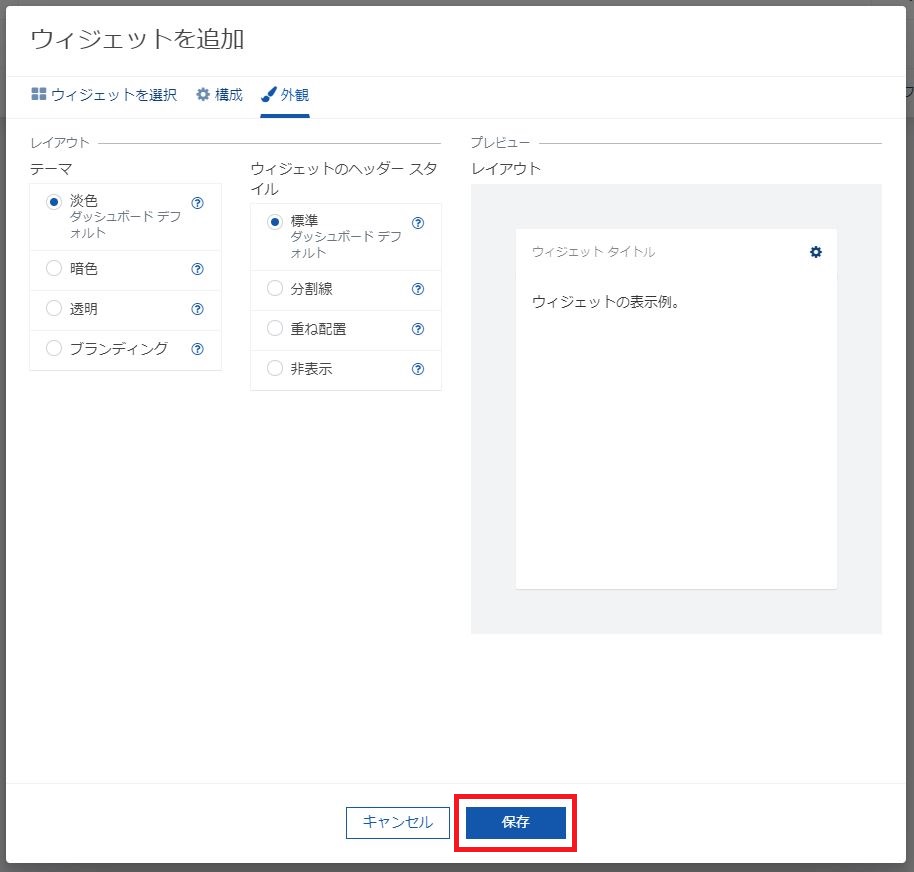The image size is (914, 872).
Task: Open help tooltip for 非表示 header style
Action: pyautogui.click(x=418, y=368)
